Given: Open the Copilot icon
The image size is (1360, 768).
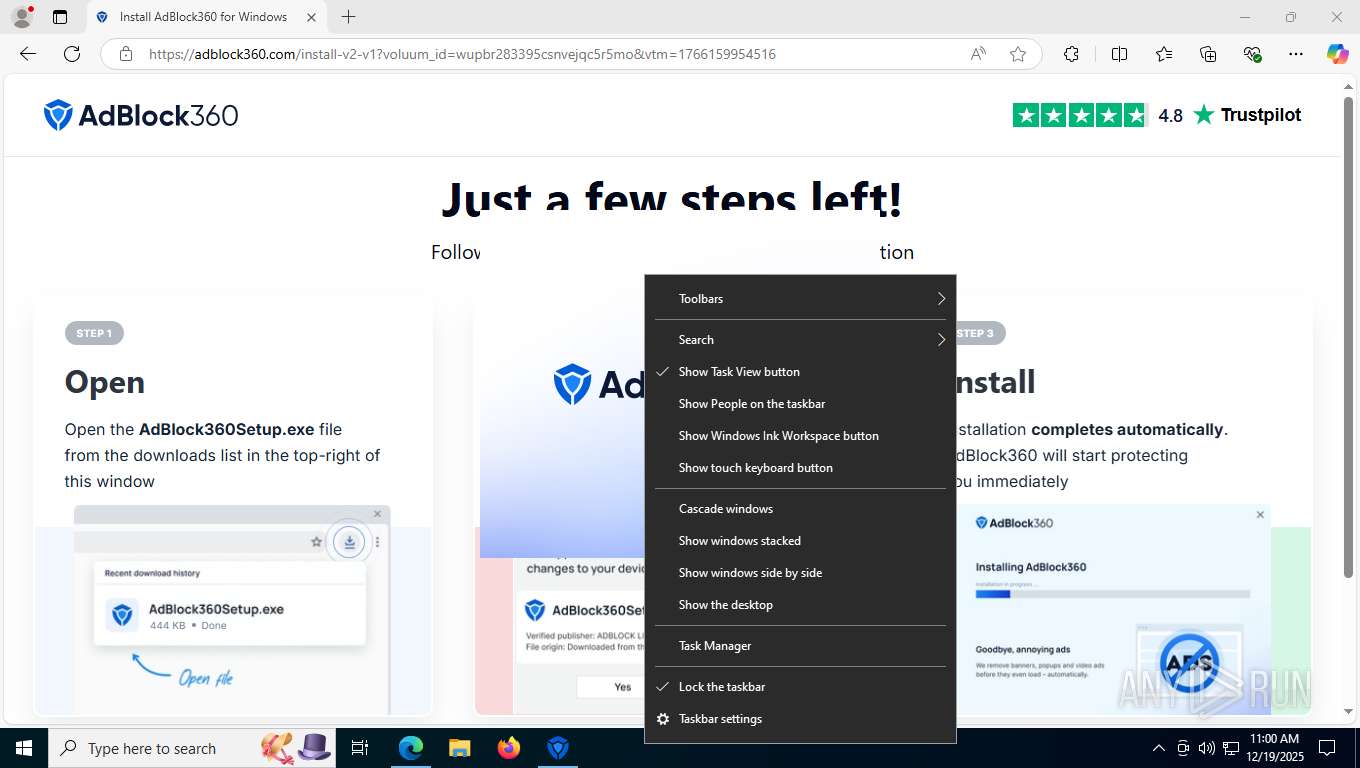Looking at the screenshot, I should click(x=1338, y=54).
